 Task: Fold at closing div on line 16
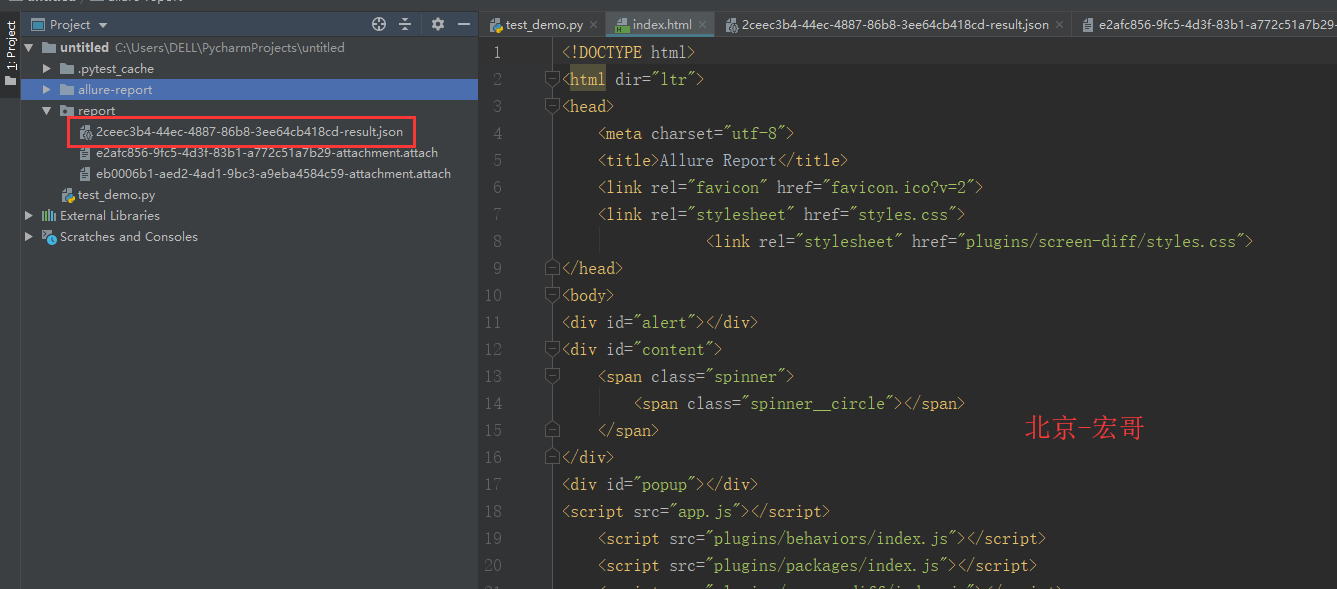coord(552,457)
